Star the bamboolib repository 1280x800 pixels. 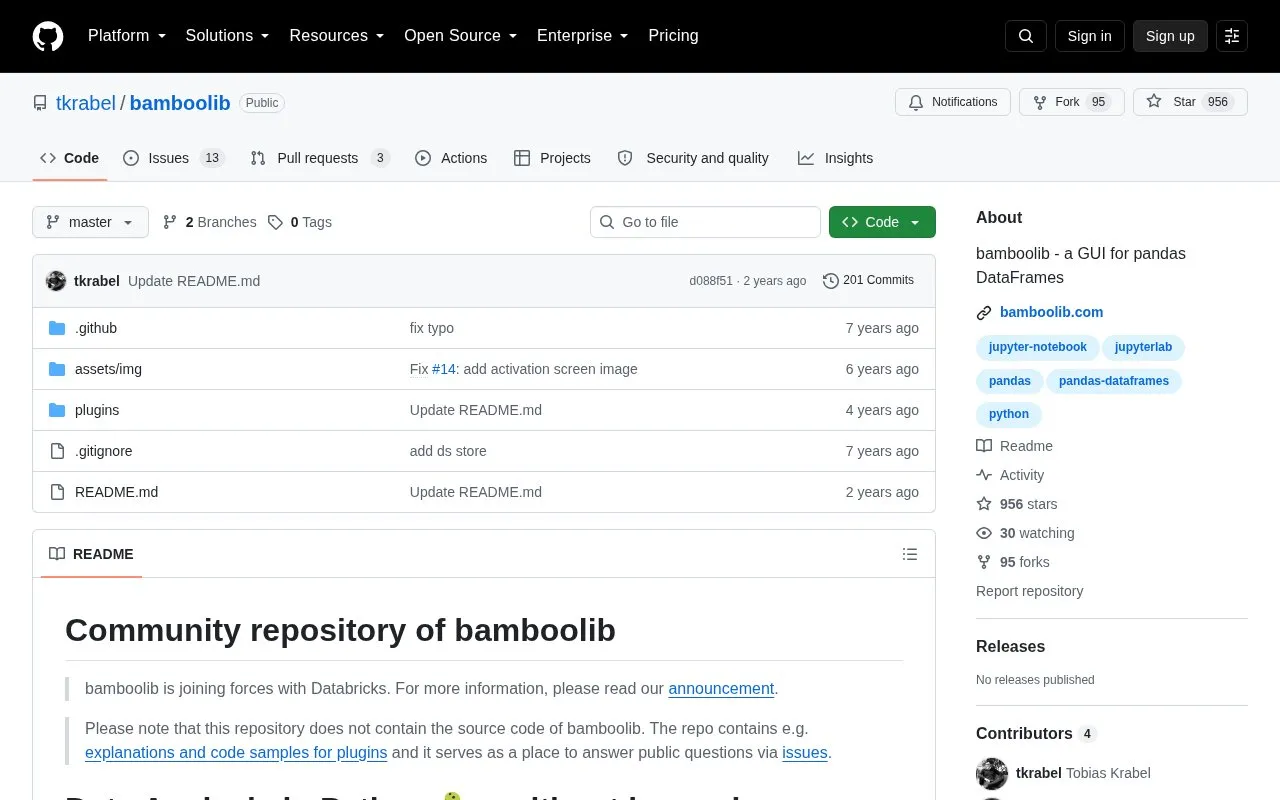[1190, 102]
